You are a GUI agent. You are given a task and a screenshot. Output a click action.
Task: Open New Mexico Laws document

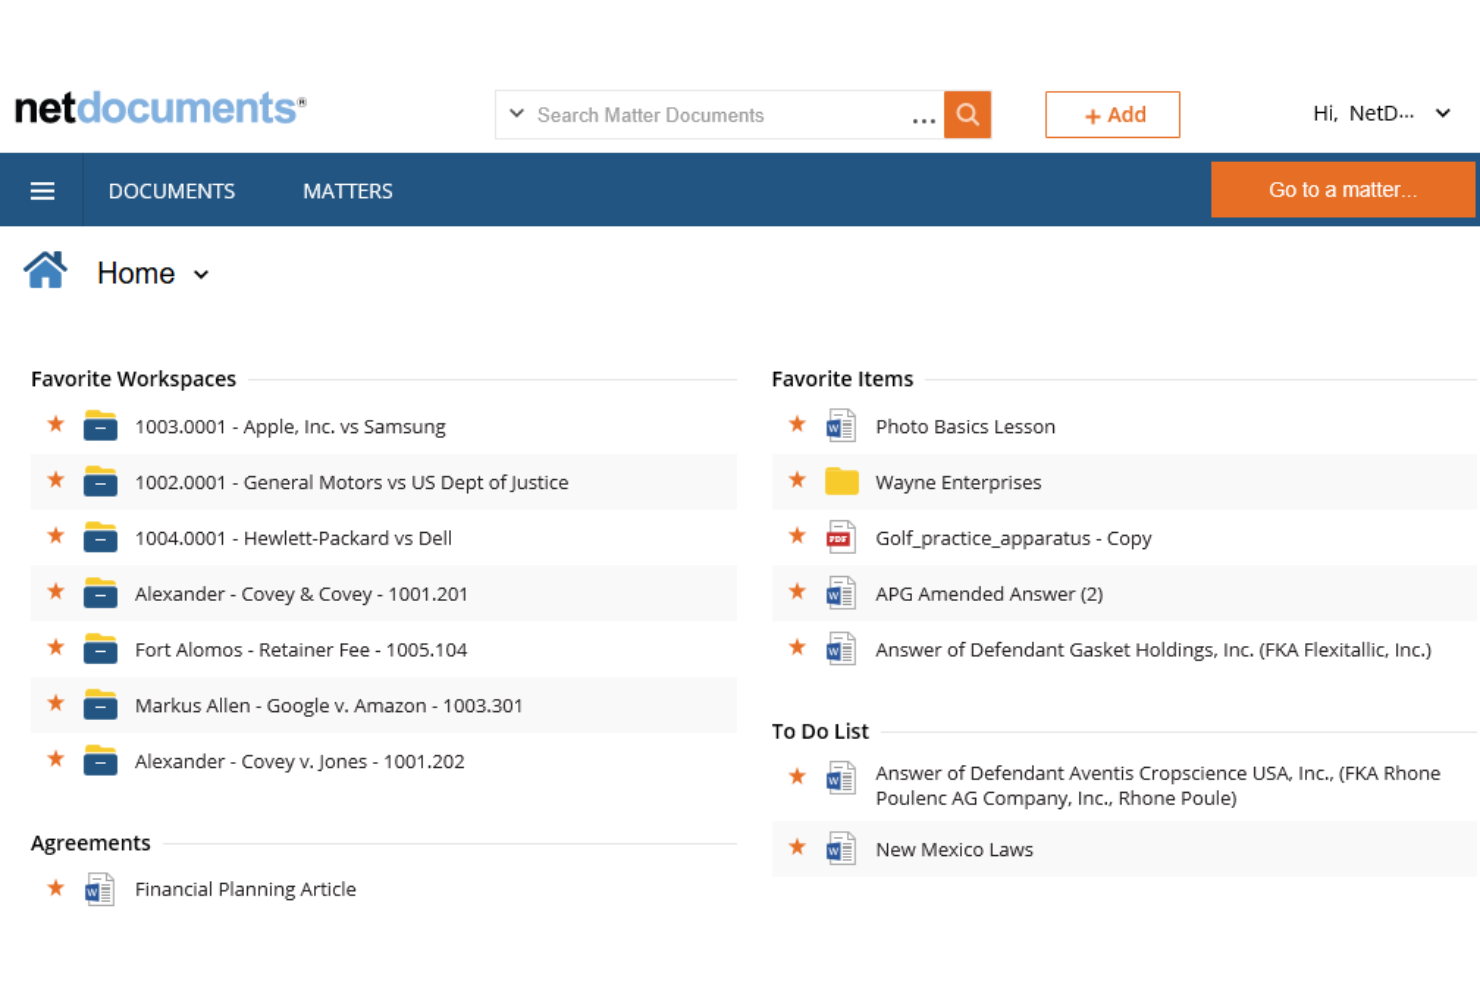pos(954,850)
